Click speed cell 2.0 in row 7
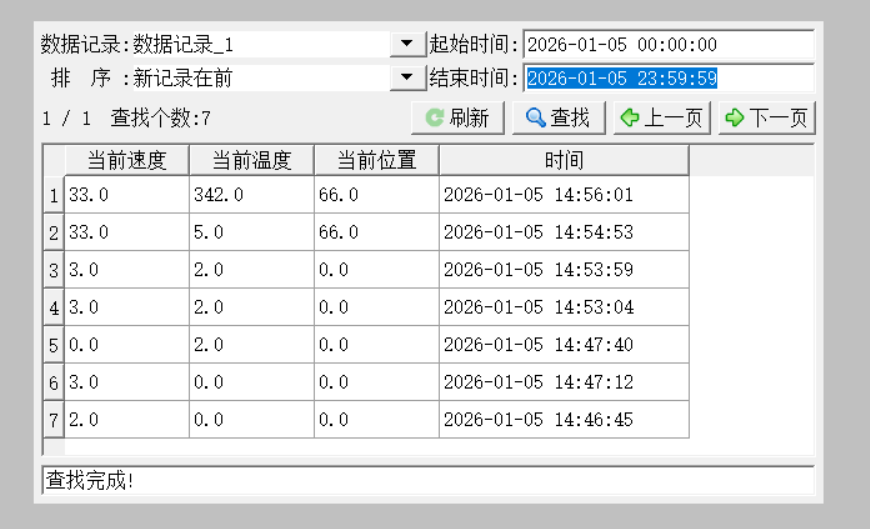 click(127, 420)
